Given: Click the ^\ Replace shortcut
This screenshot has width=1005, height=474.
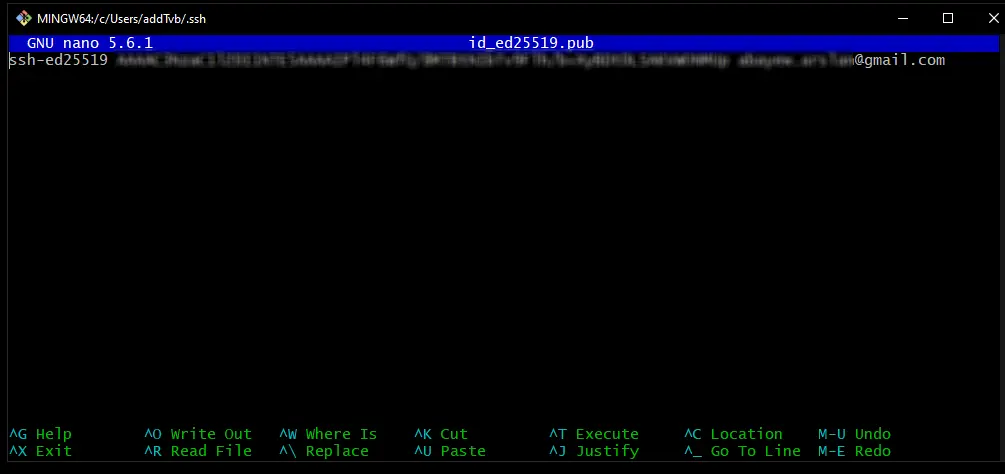Looking at the screenshot, I should pyautogui.click(x=324, y=451).
